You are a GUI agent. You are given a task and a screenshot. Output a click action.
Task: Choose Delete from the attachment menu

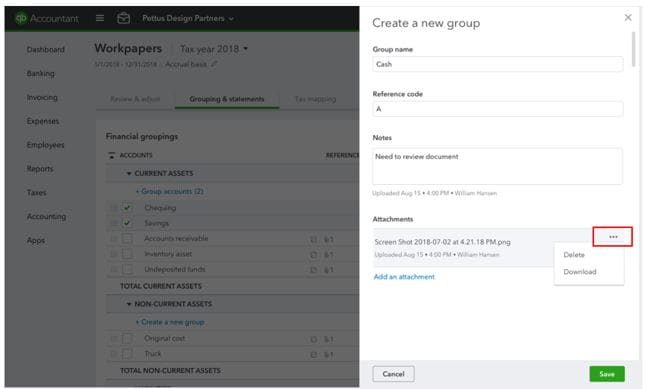point(574,255)
